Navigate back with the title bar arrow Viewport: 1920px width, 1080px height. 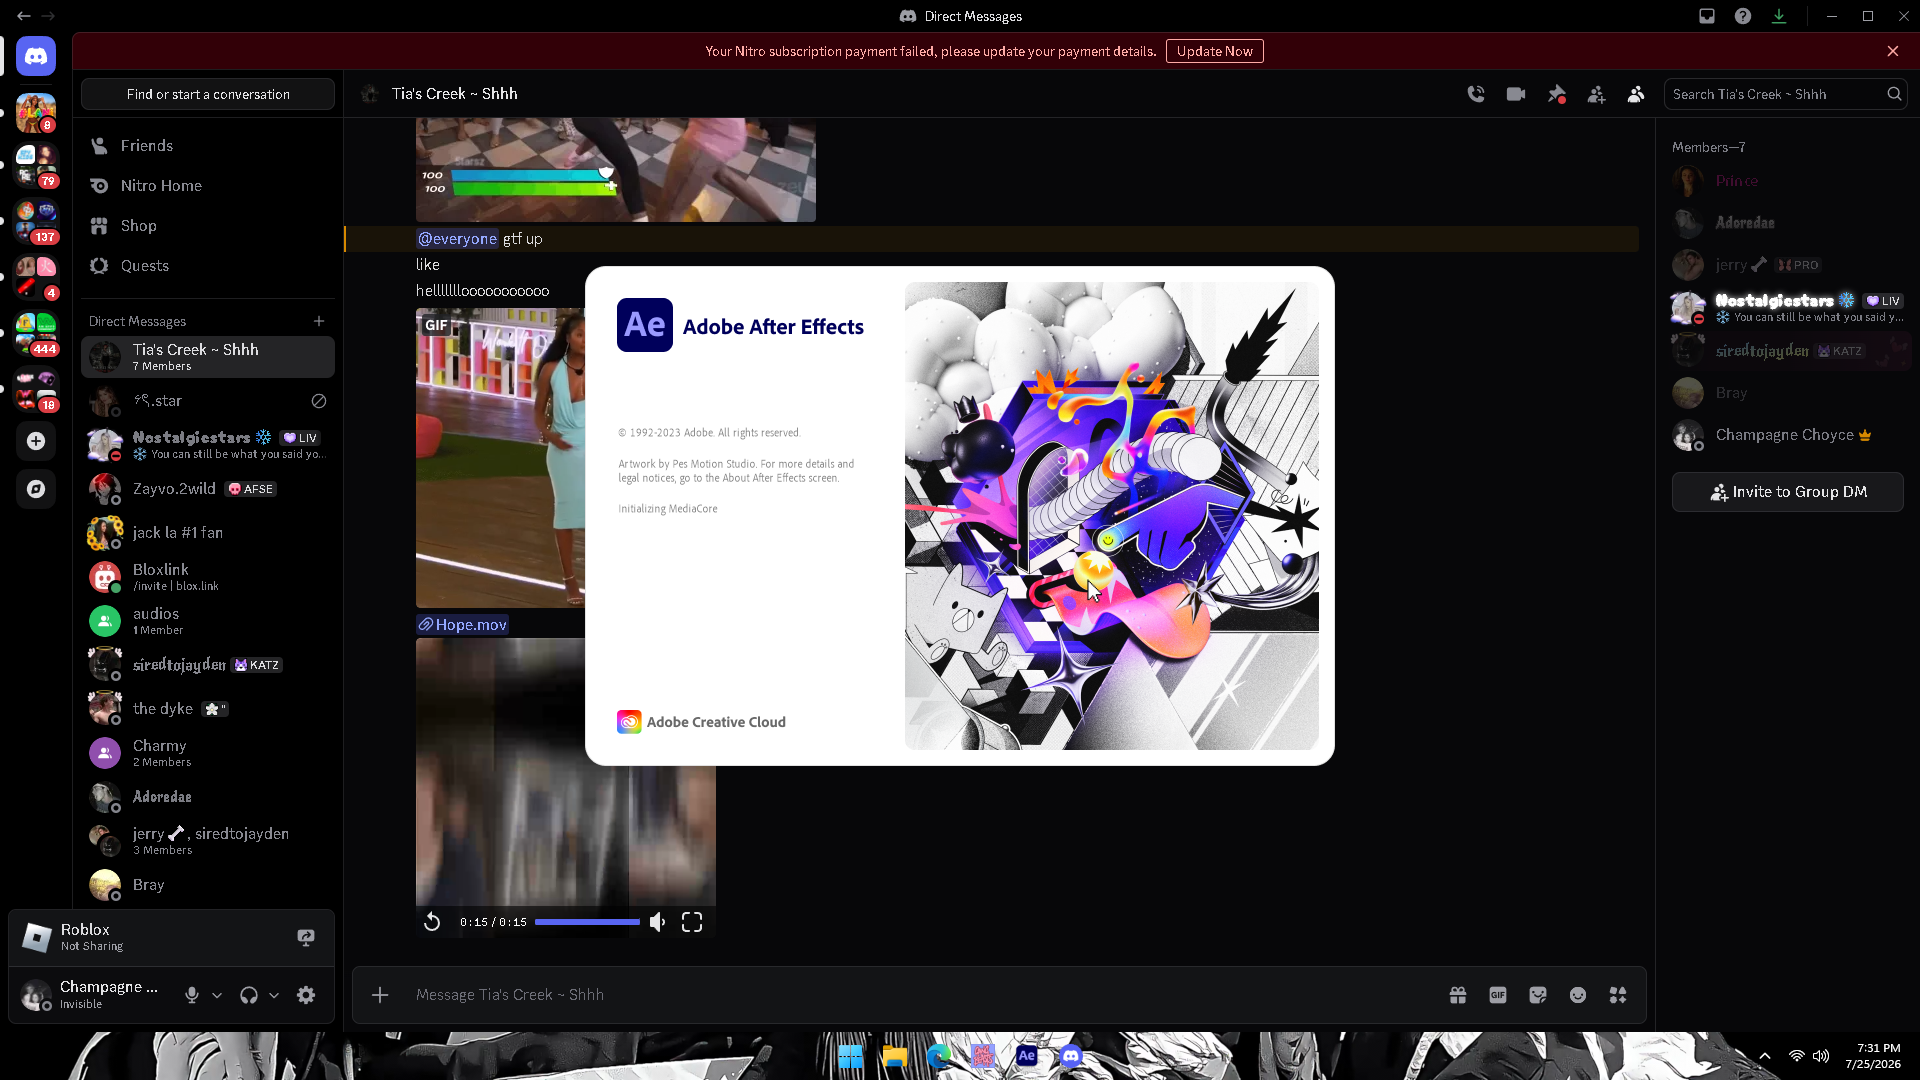pyautogui.click(x=23, y=16)
